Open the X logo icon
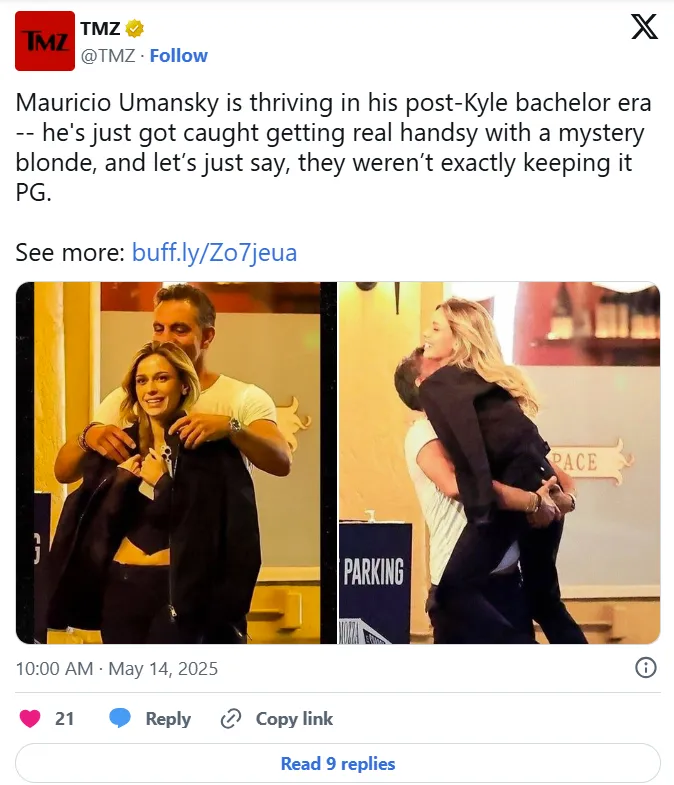Screen dimensions: 674x785 [x=644, y=27]
